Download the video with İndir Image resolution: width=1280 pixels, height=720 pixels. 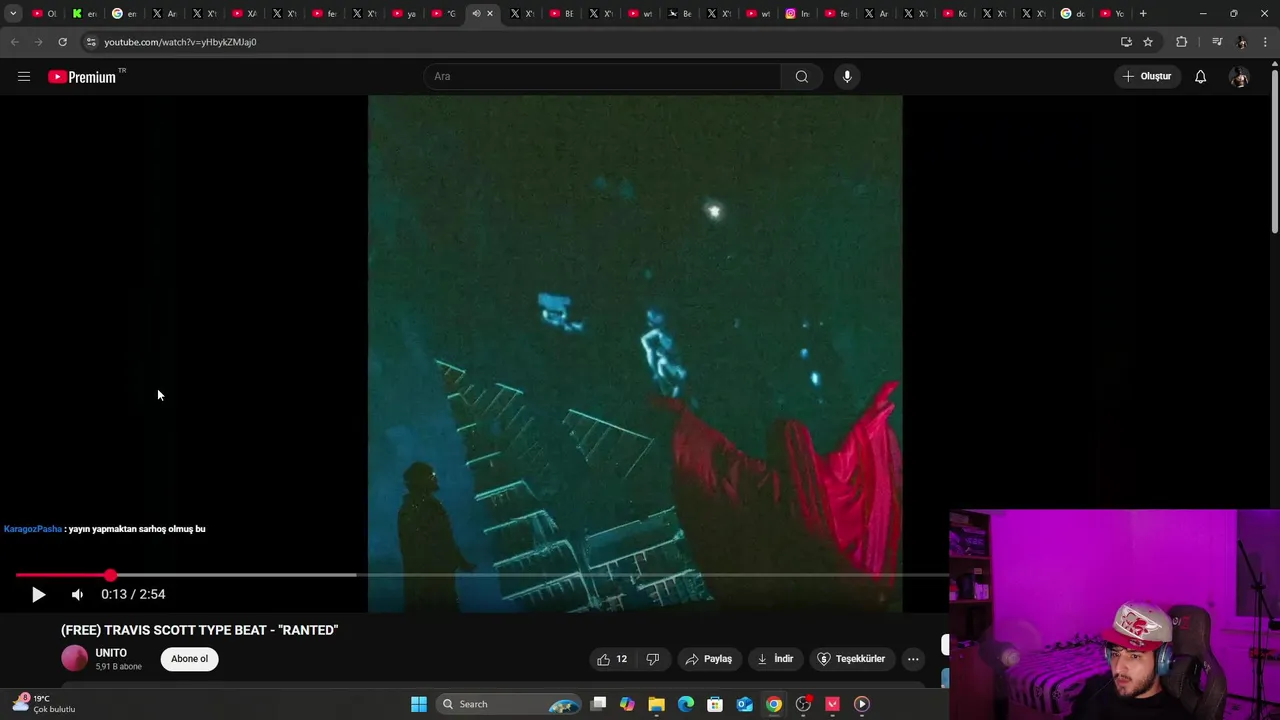[x=775, y=659]
